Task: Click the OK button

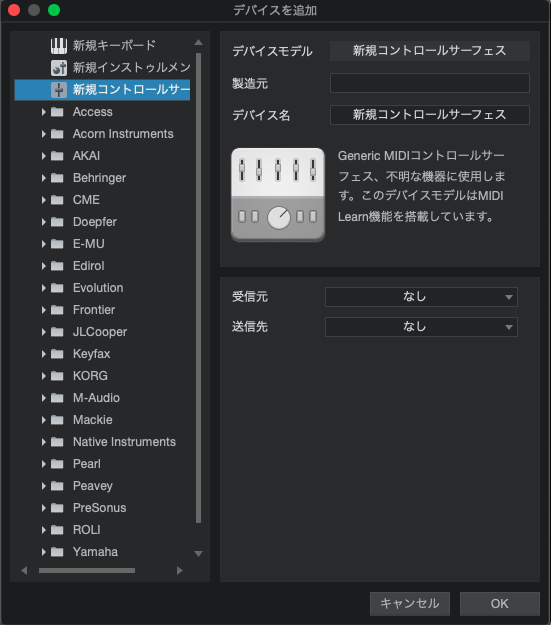Action: (500, 603)
